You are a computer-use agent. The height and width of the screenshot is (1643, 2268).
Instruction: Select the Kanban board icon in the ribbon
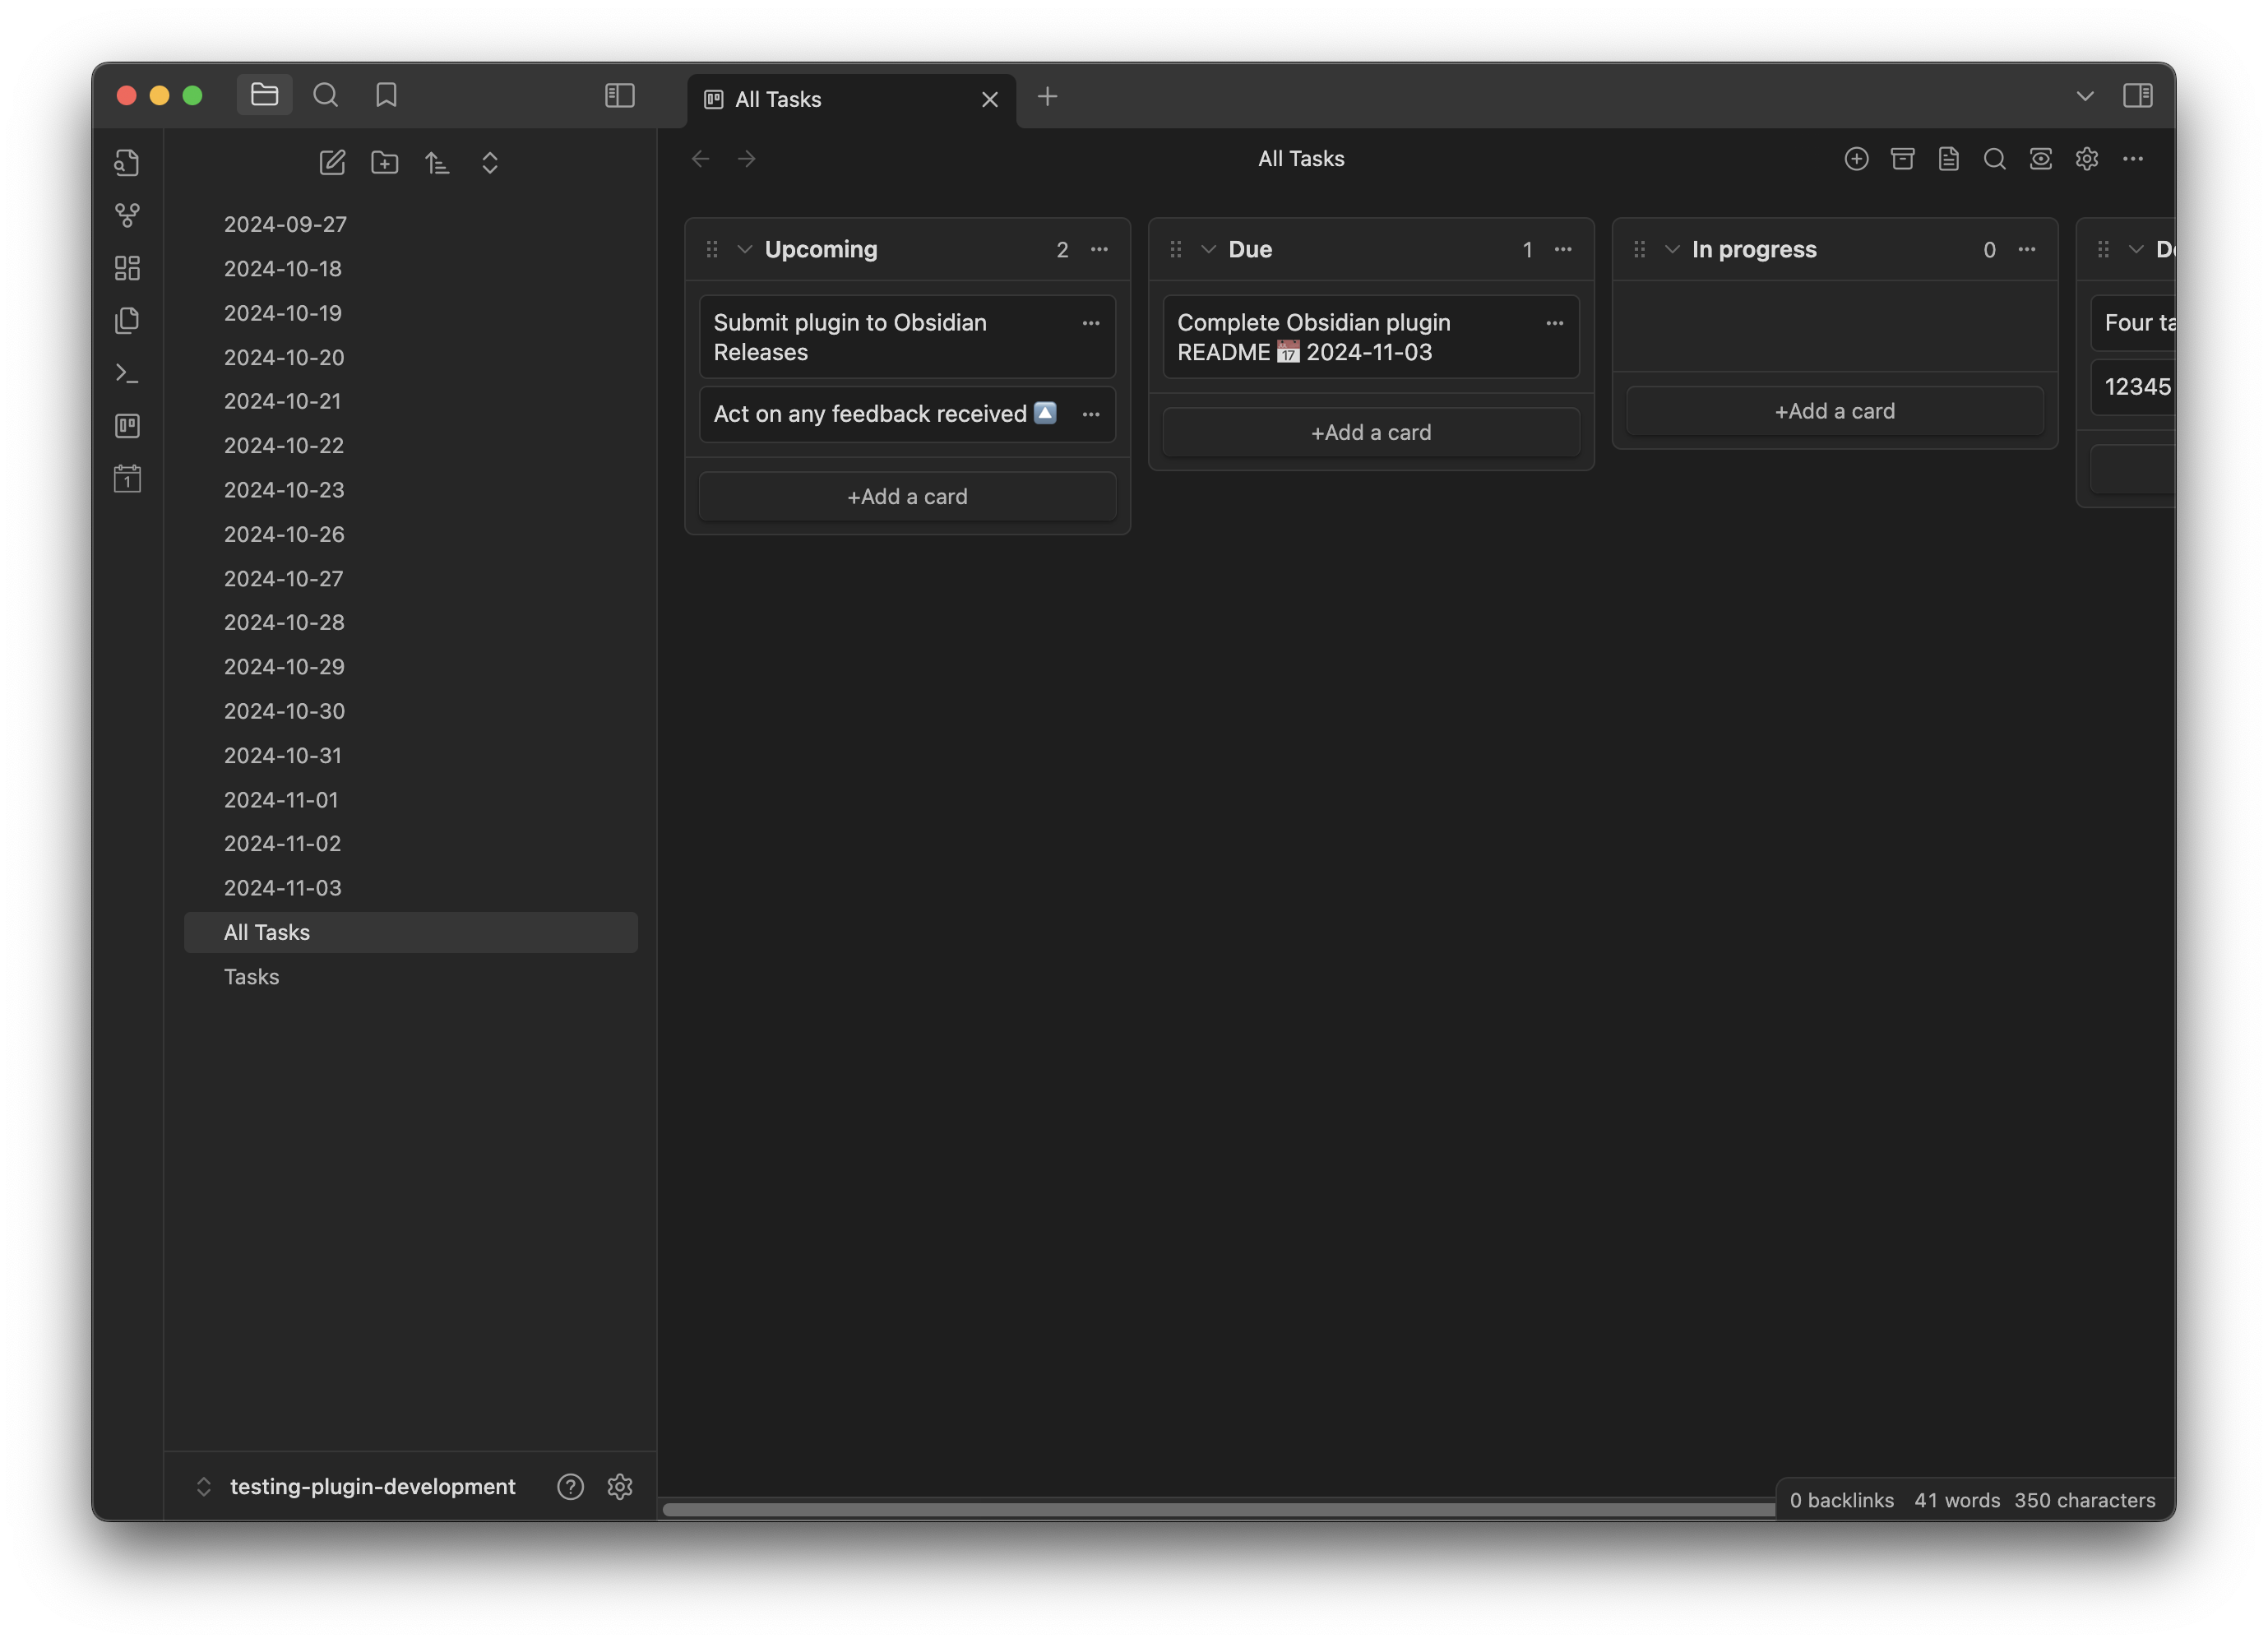tap(127, 426)
